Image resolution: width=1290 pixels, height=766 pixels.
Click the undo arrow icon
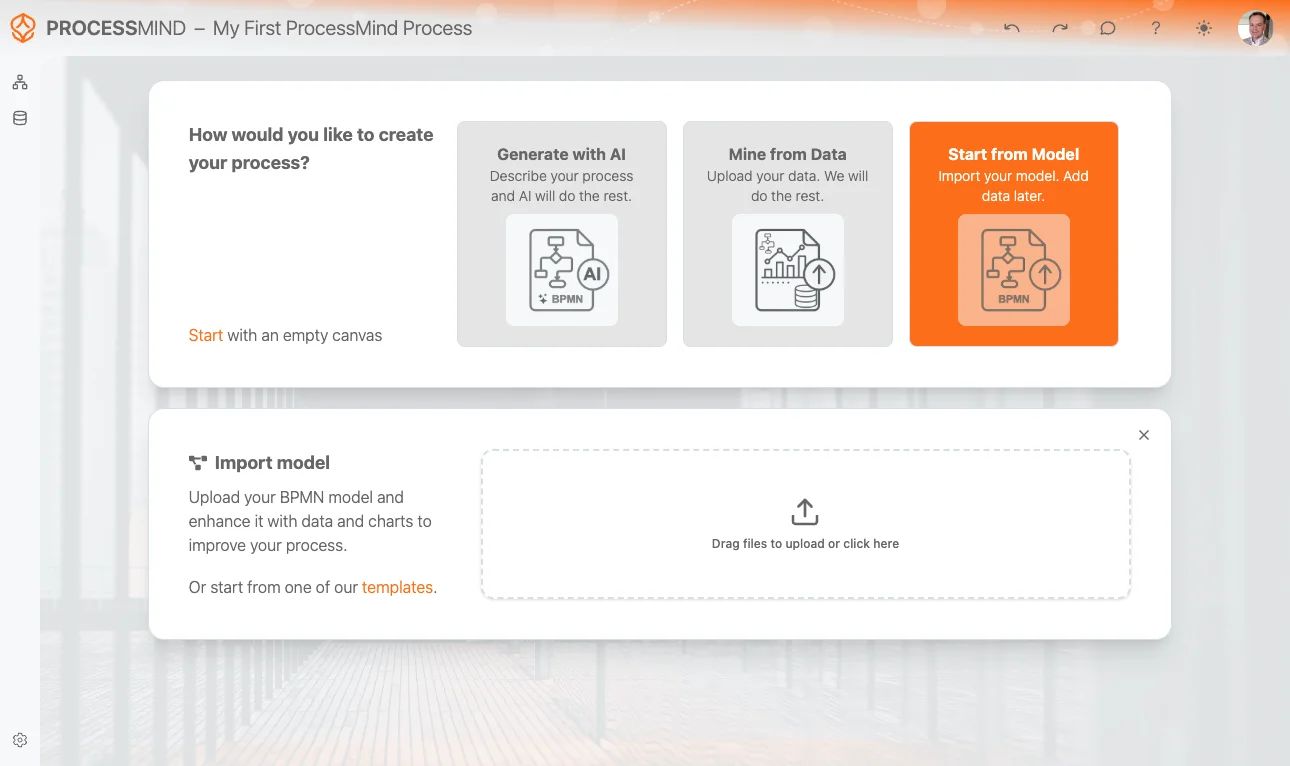click(1012, 28)
